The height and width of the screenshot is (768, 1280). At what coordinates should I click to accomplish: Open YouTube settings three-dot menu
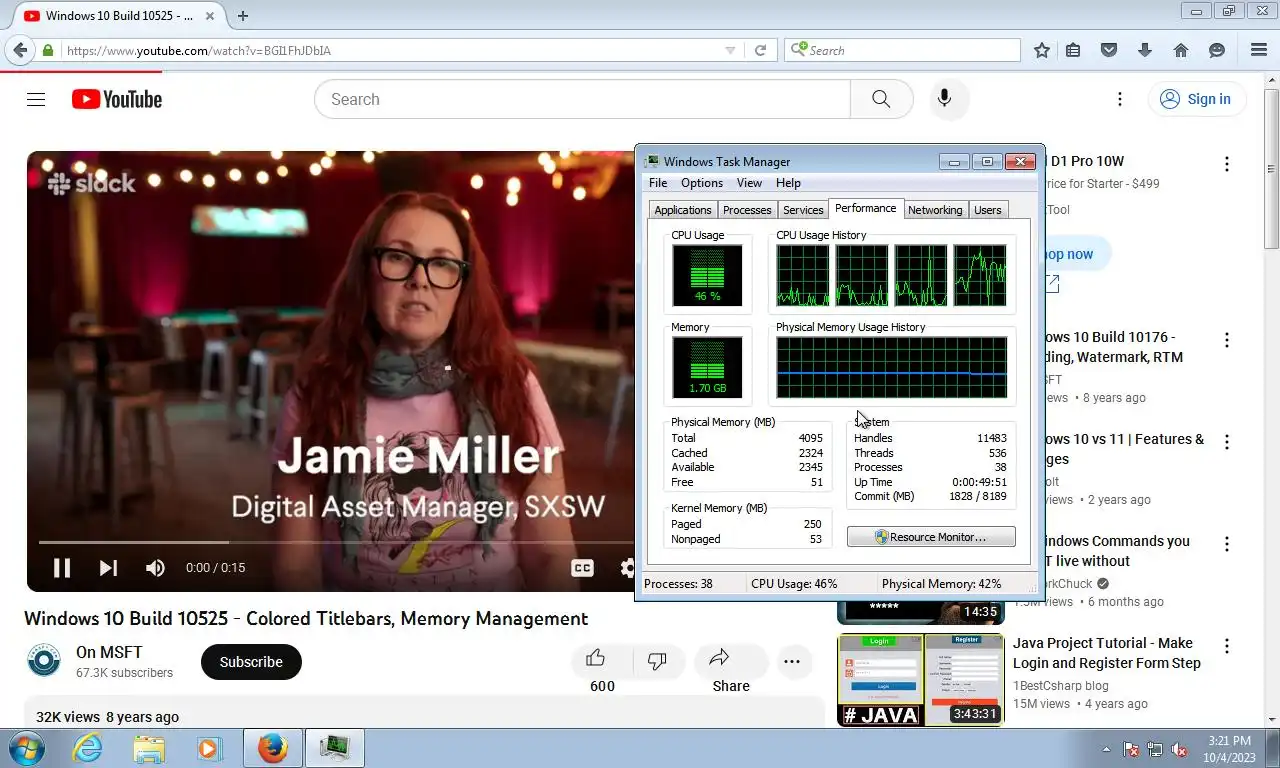click(x=1120, y=99)
